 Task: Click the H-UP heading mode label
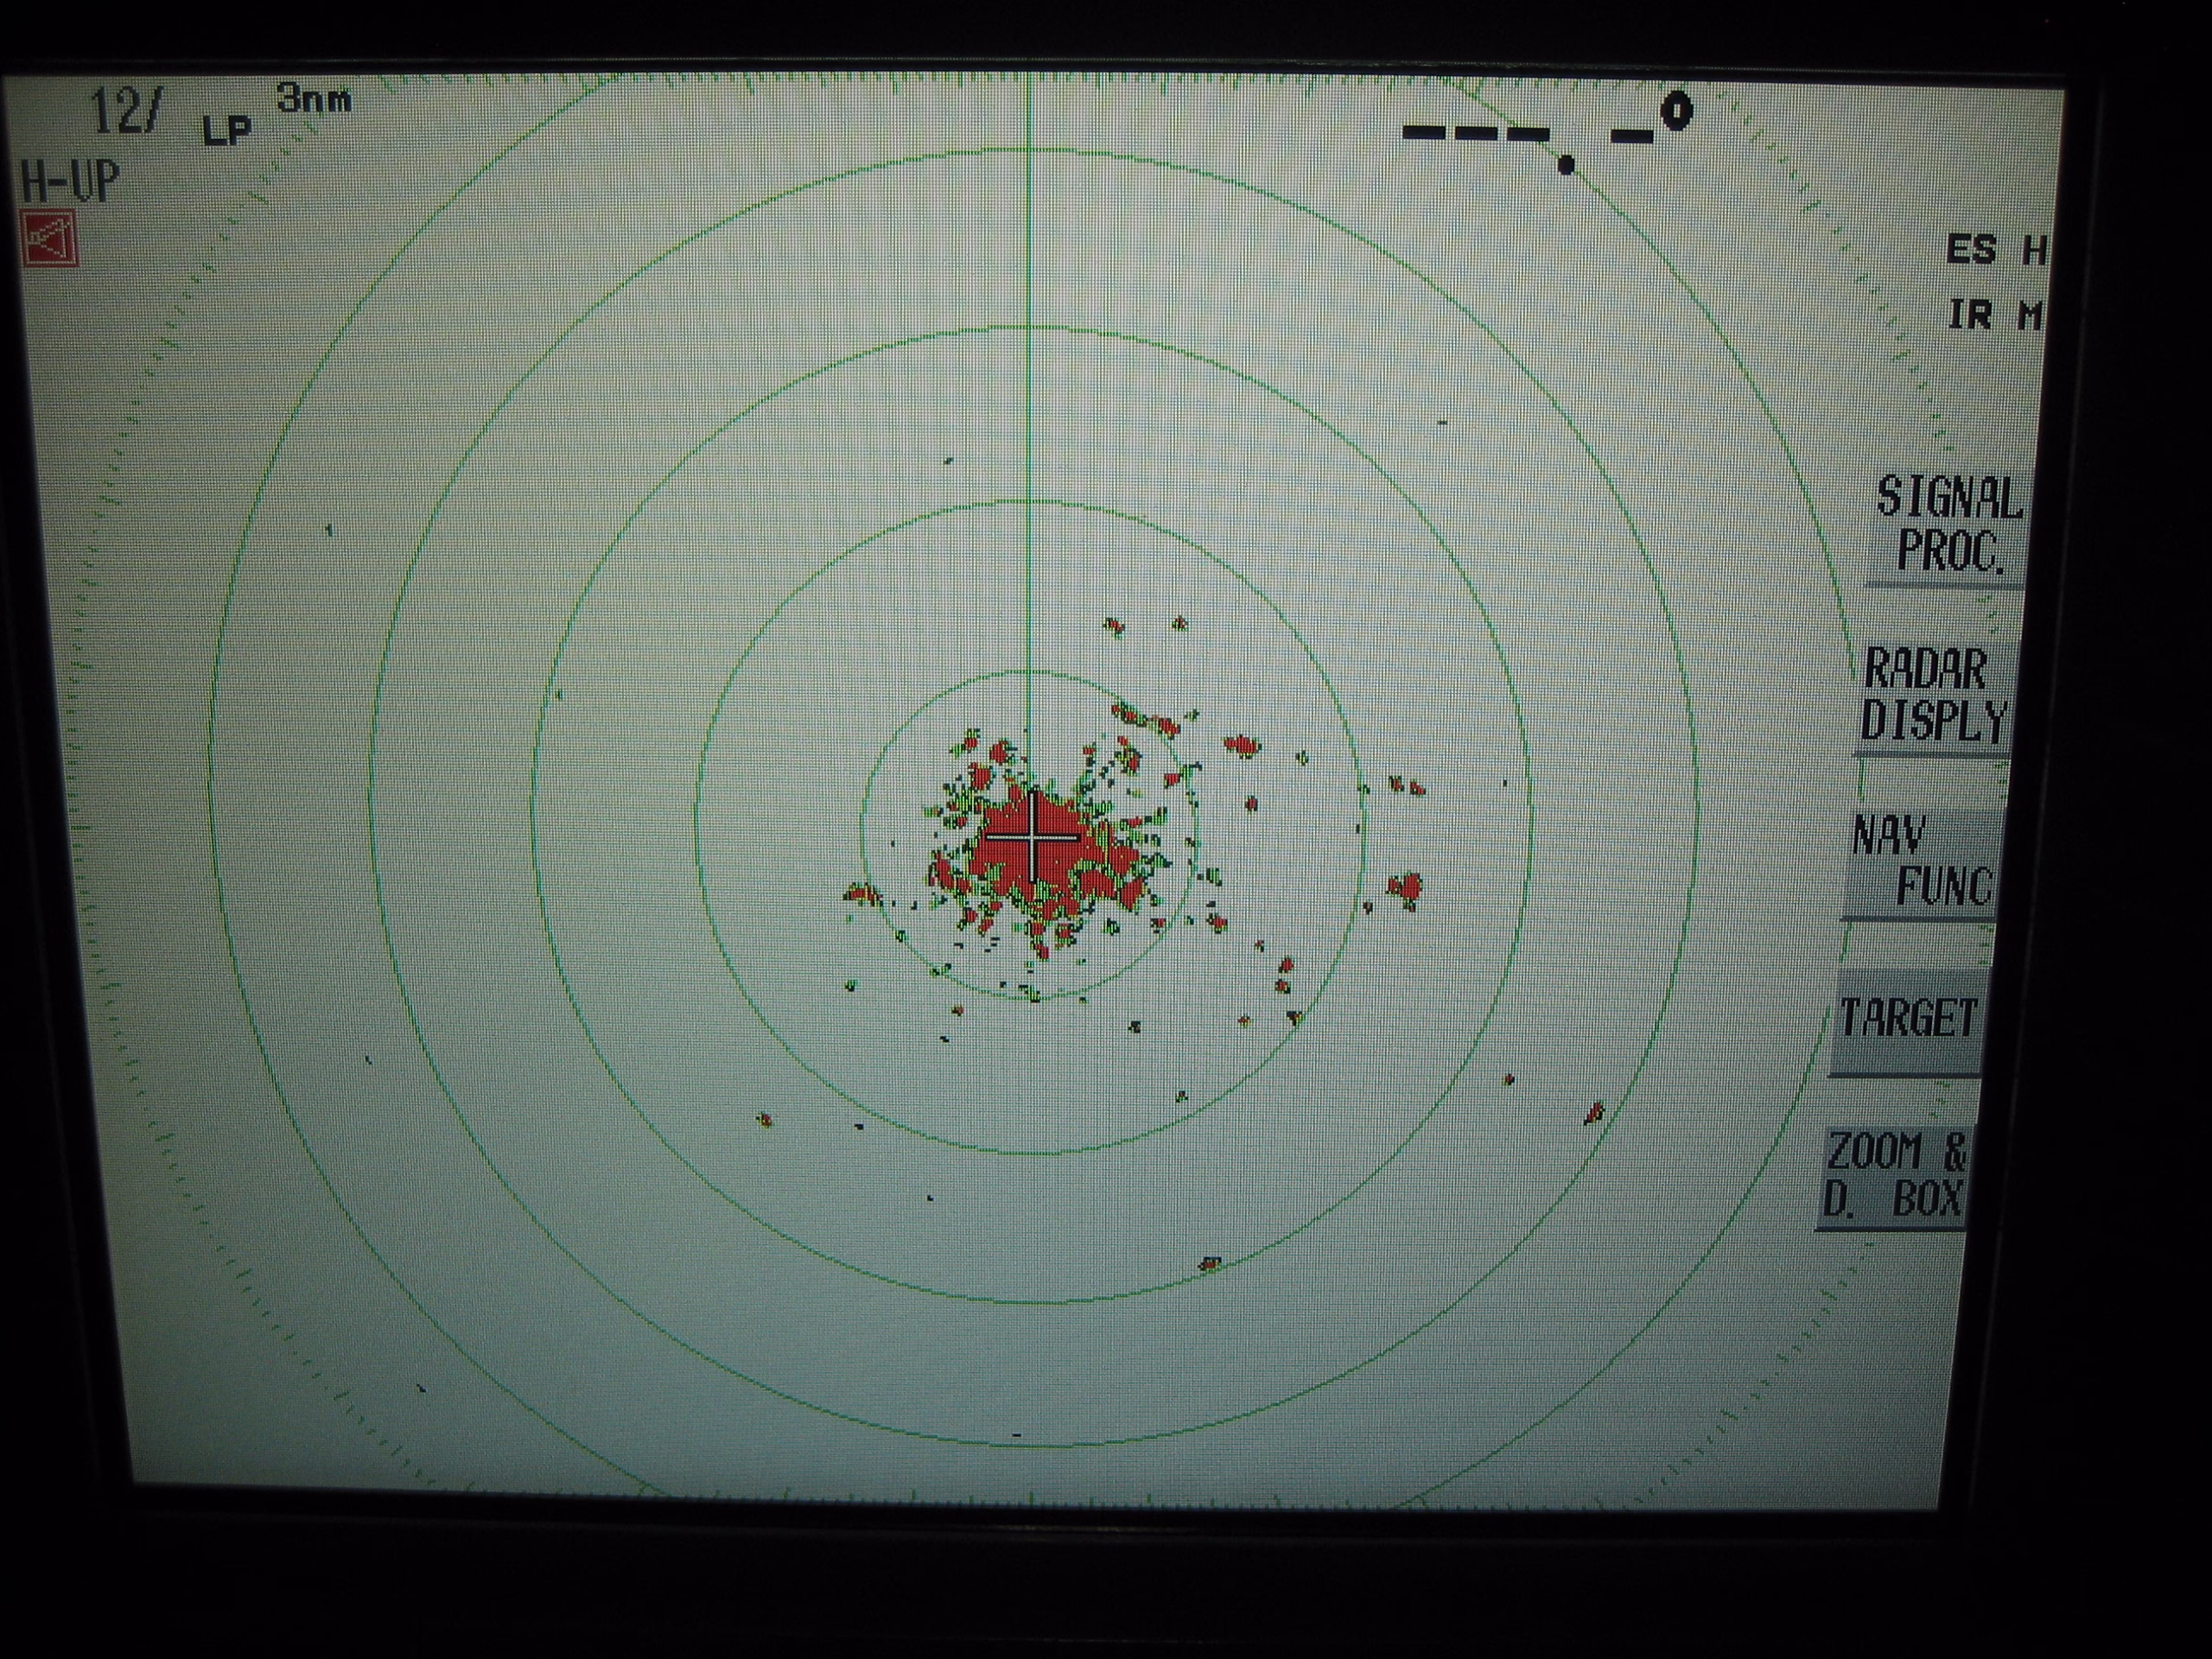pyautogui.click(x=70, y=182)
